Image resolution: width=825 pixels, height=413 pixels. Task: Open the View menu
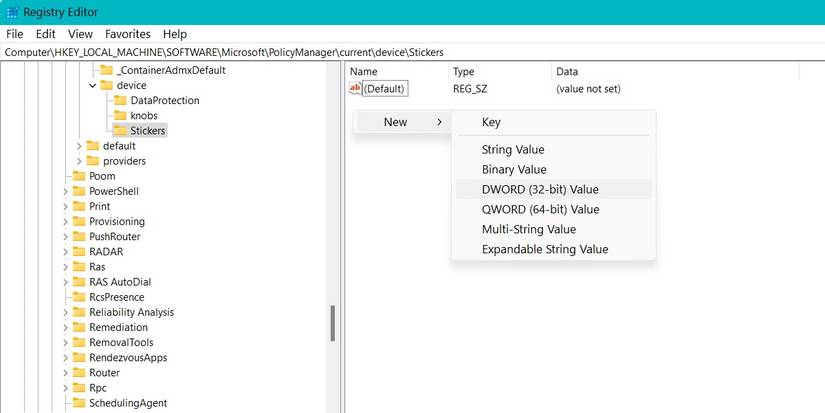point(81,34)
